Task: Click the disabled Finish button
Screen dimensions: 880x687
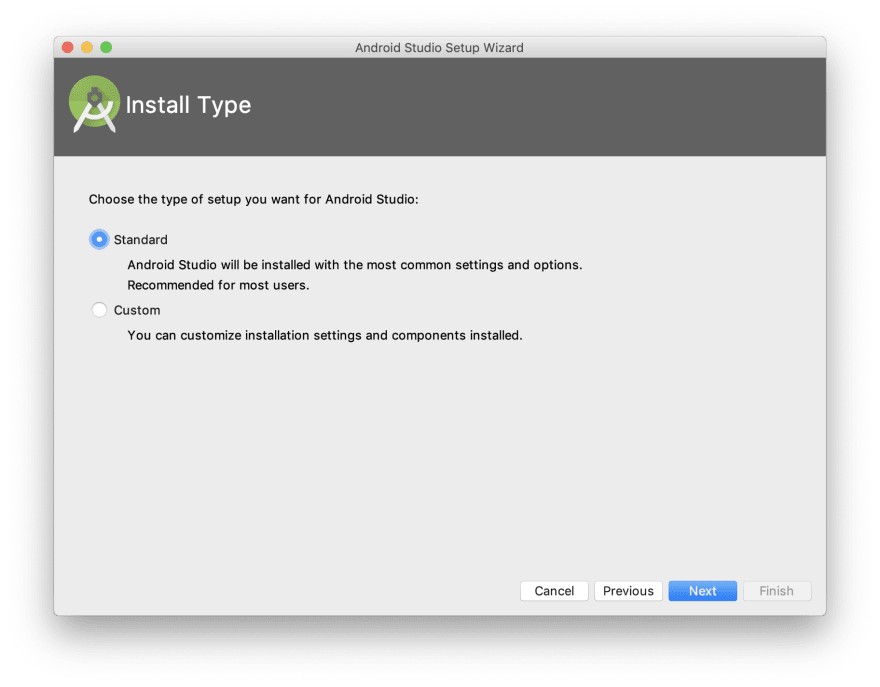Action: (777, 590)
